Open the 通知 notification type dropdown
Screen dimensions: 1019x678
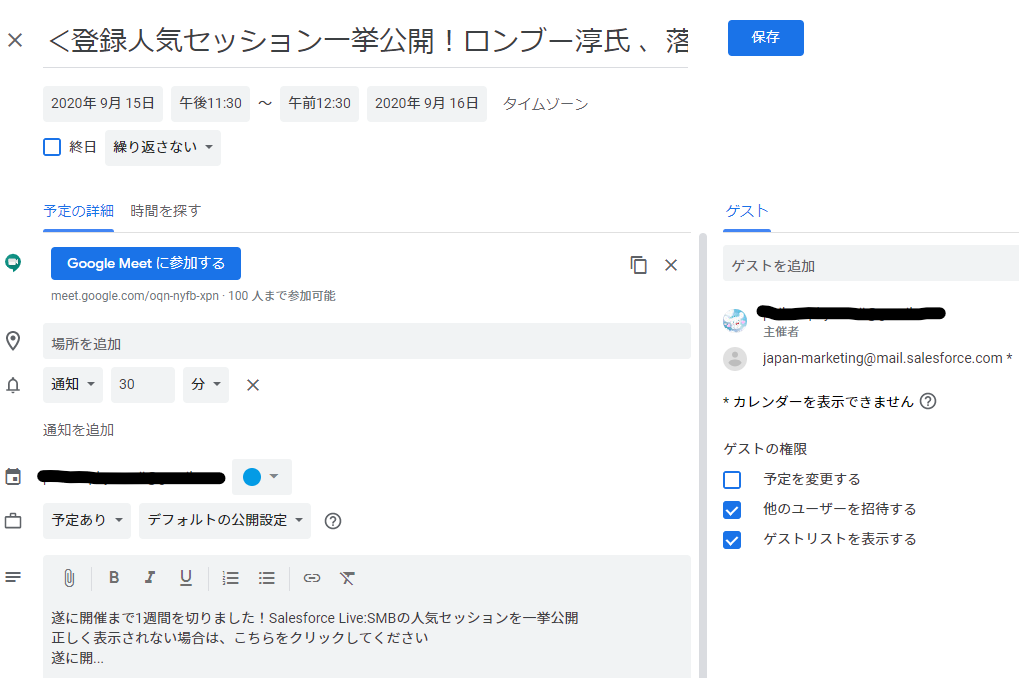pos(73,385)
